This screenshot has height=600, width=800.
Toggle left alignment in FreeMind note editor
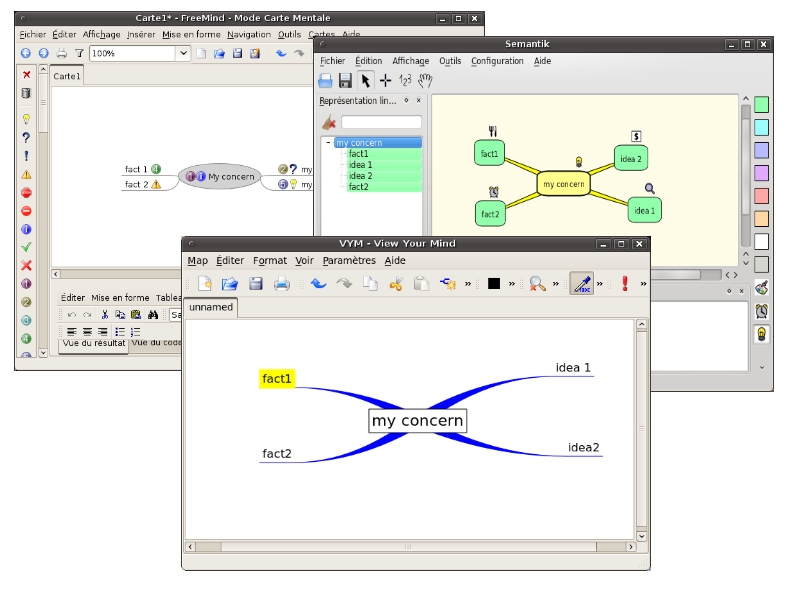pos(72,332)
